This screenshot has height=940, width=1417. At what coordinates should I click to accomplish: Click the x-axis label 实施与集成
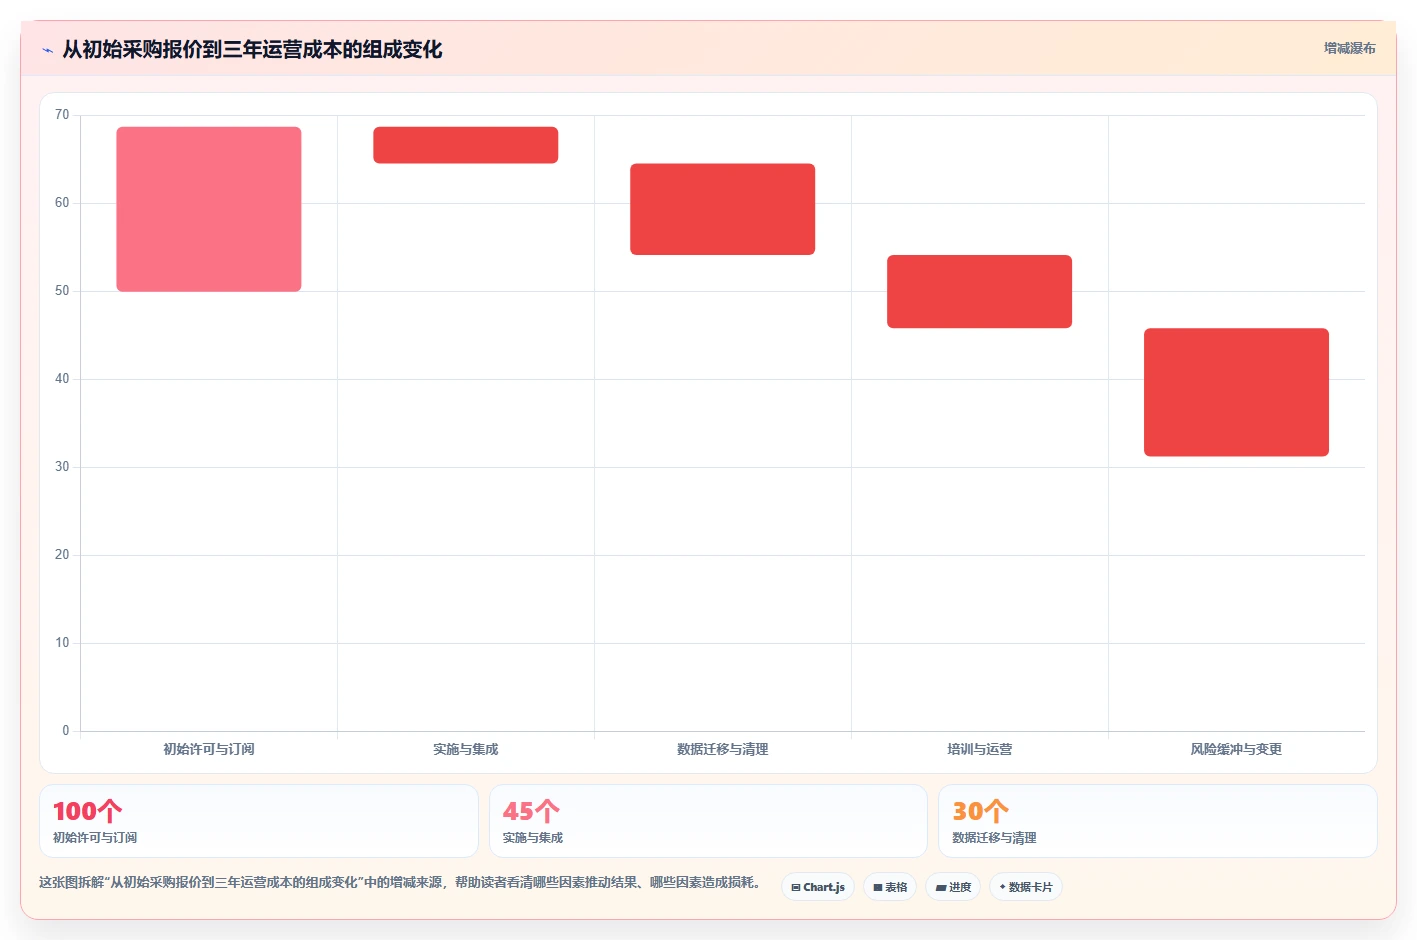466,749
